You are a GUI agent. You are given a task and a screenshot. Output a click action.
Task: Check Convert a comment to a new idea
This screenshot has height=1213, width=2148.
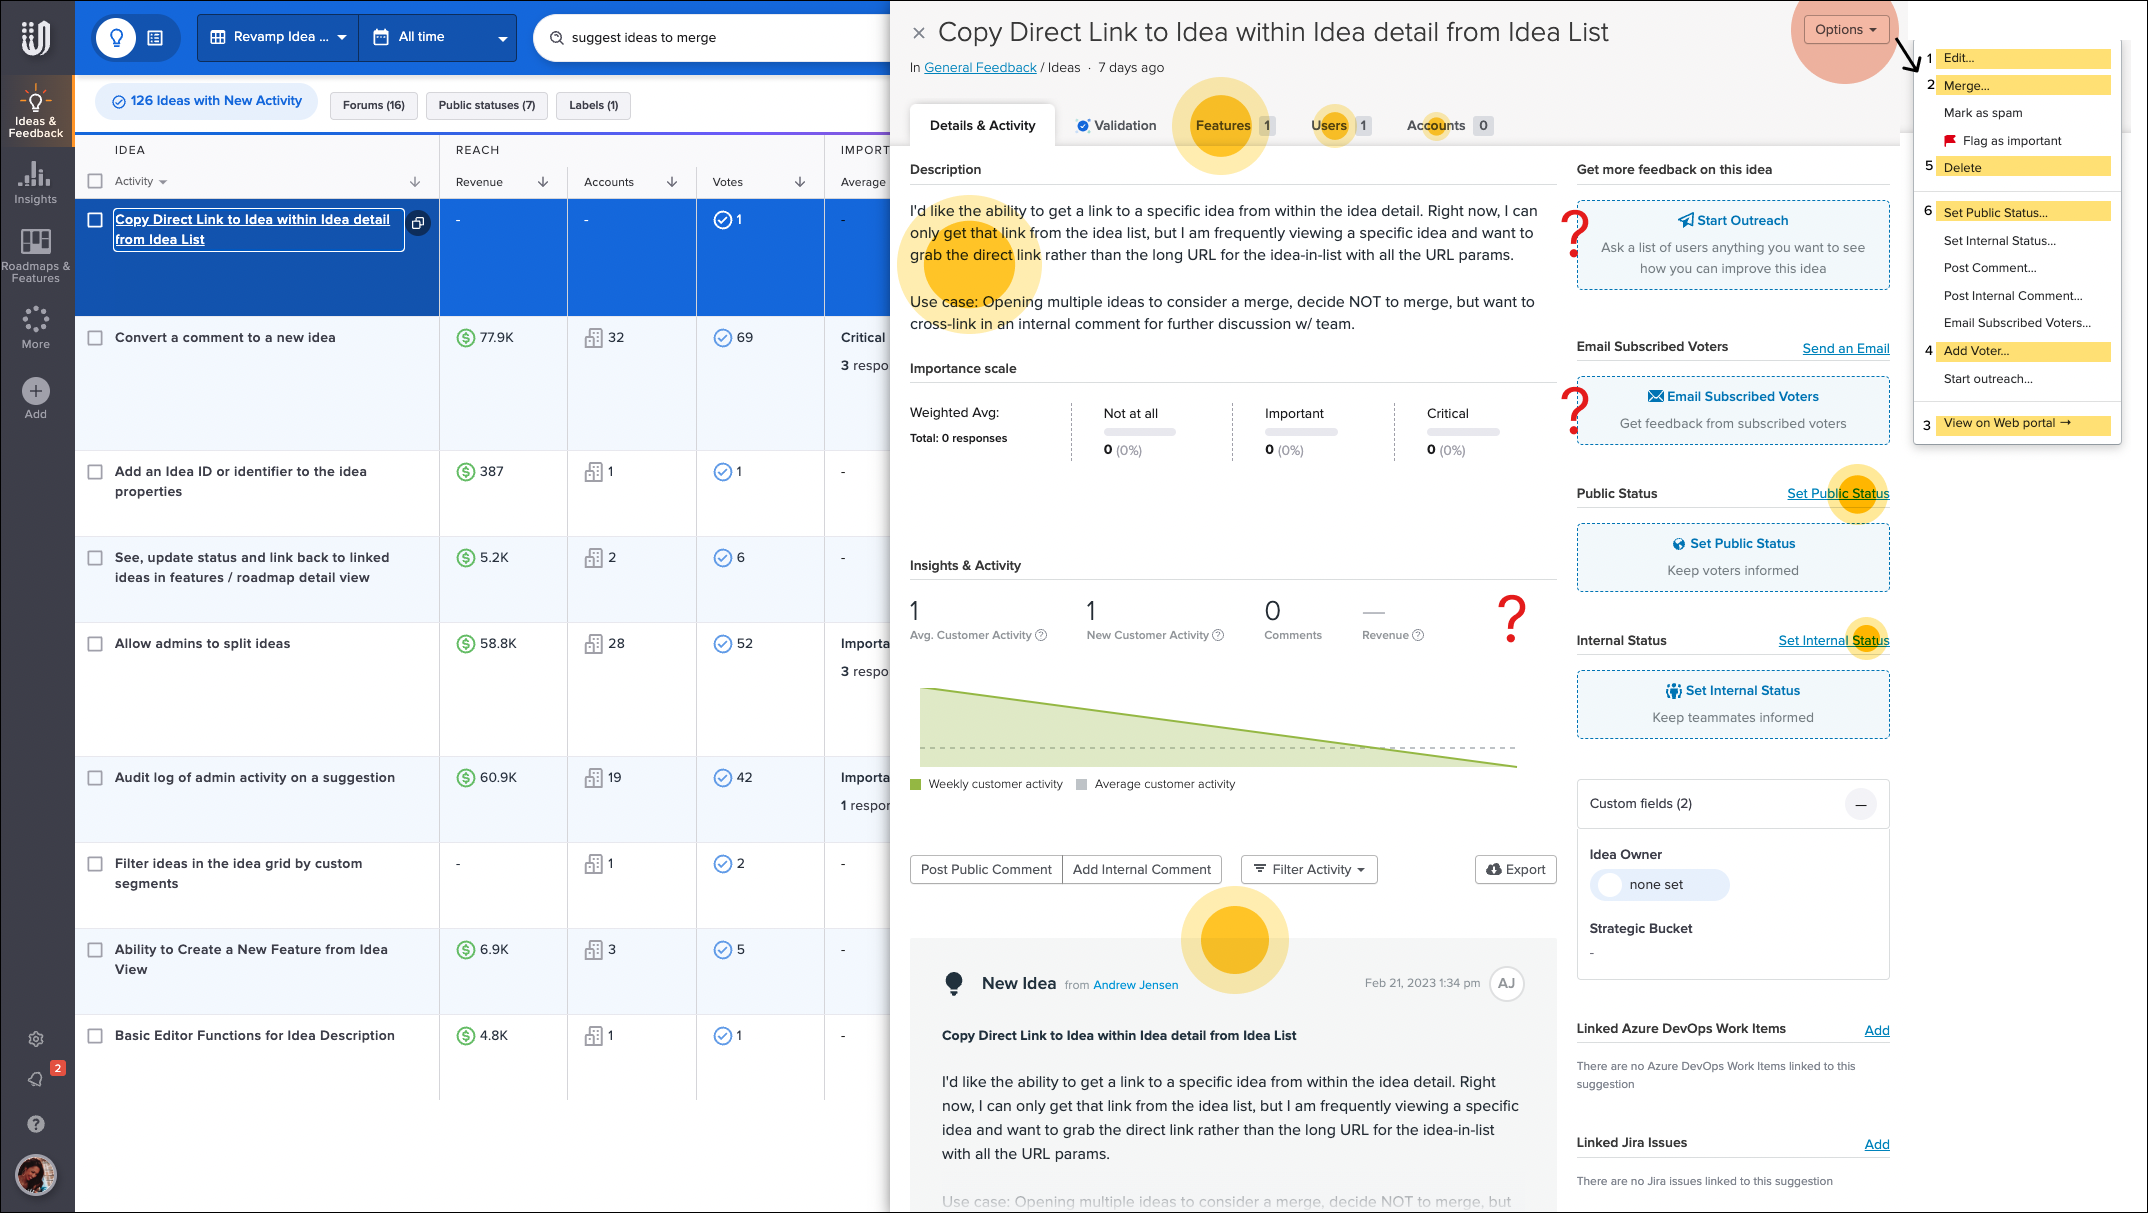coord(95,338)
